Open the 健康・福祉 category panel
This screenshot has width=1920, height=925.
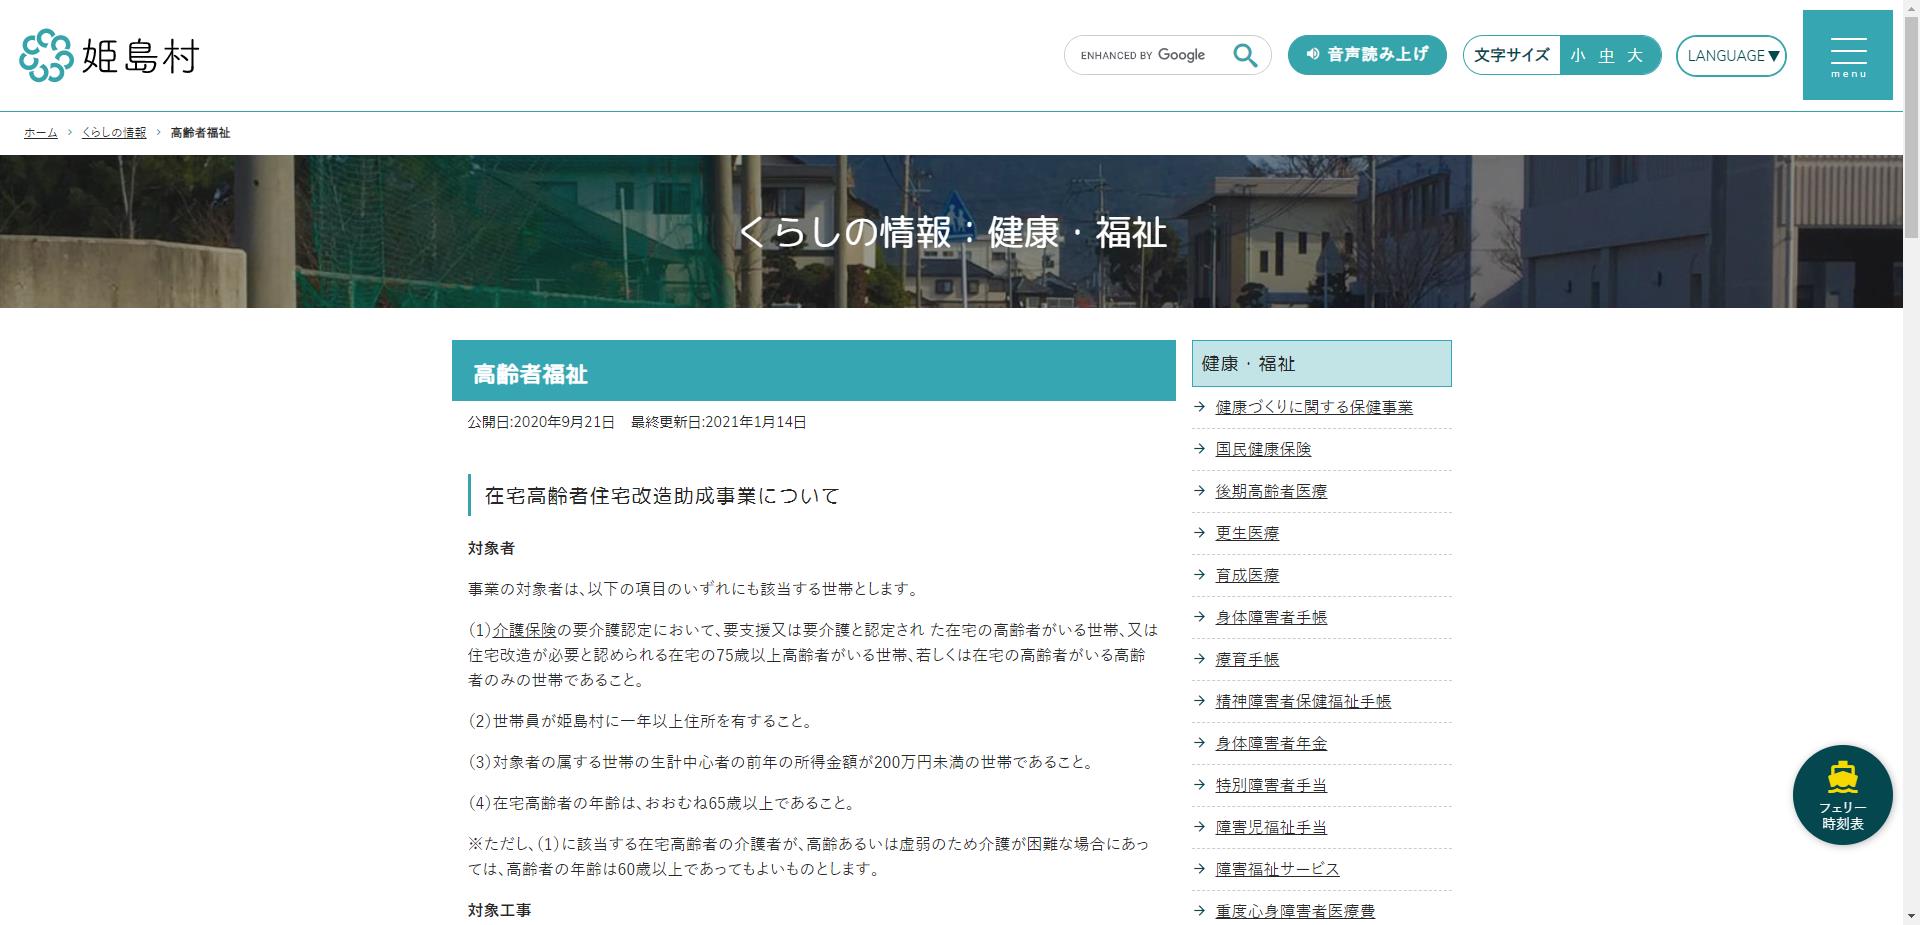(x=1320, y=363)
